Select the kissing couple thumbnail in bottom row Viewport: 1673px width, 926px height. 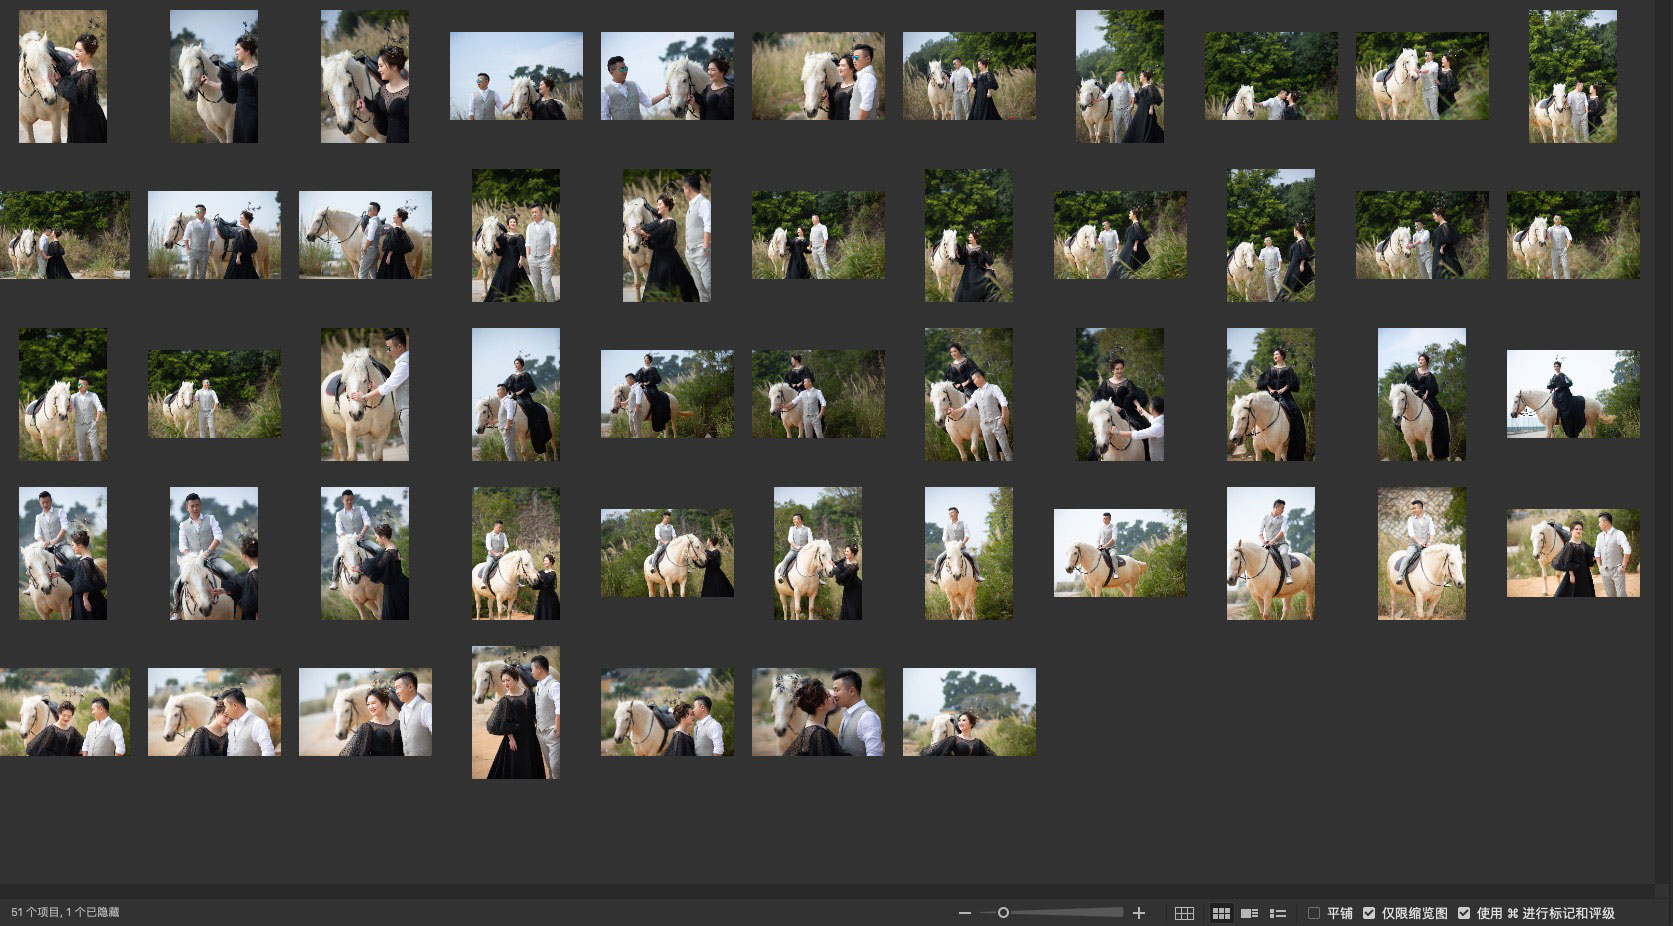[x=818, y=712]
